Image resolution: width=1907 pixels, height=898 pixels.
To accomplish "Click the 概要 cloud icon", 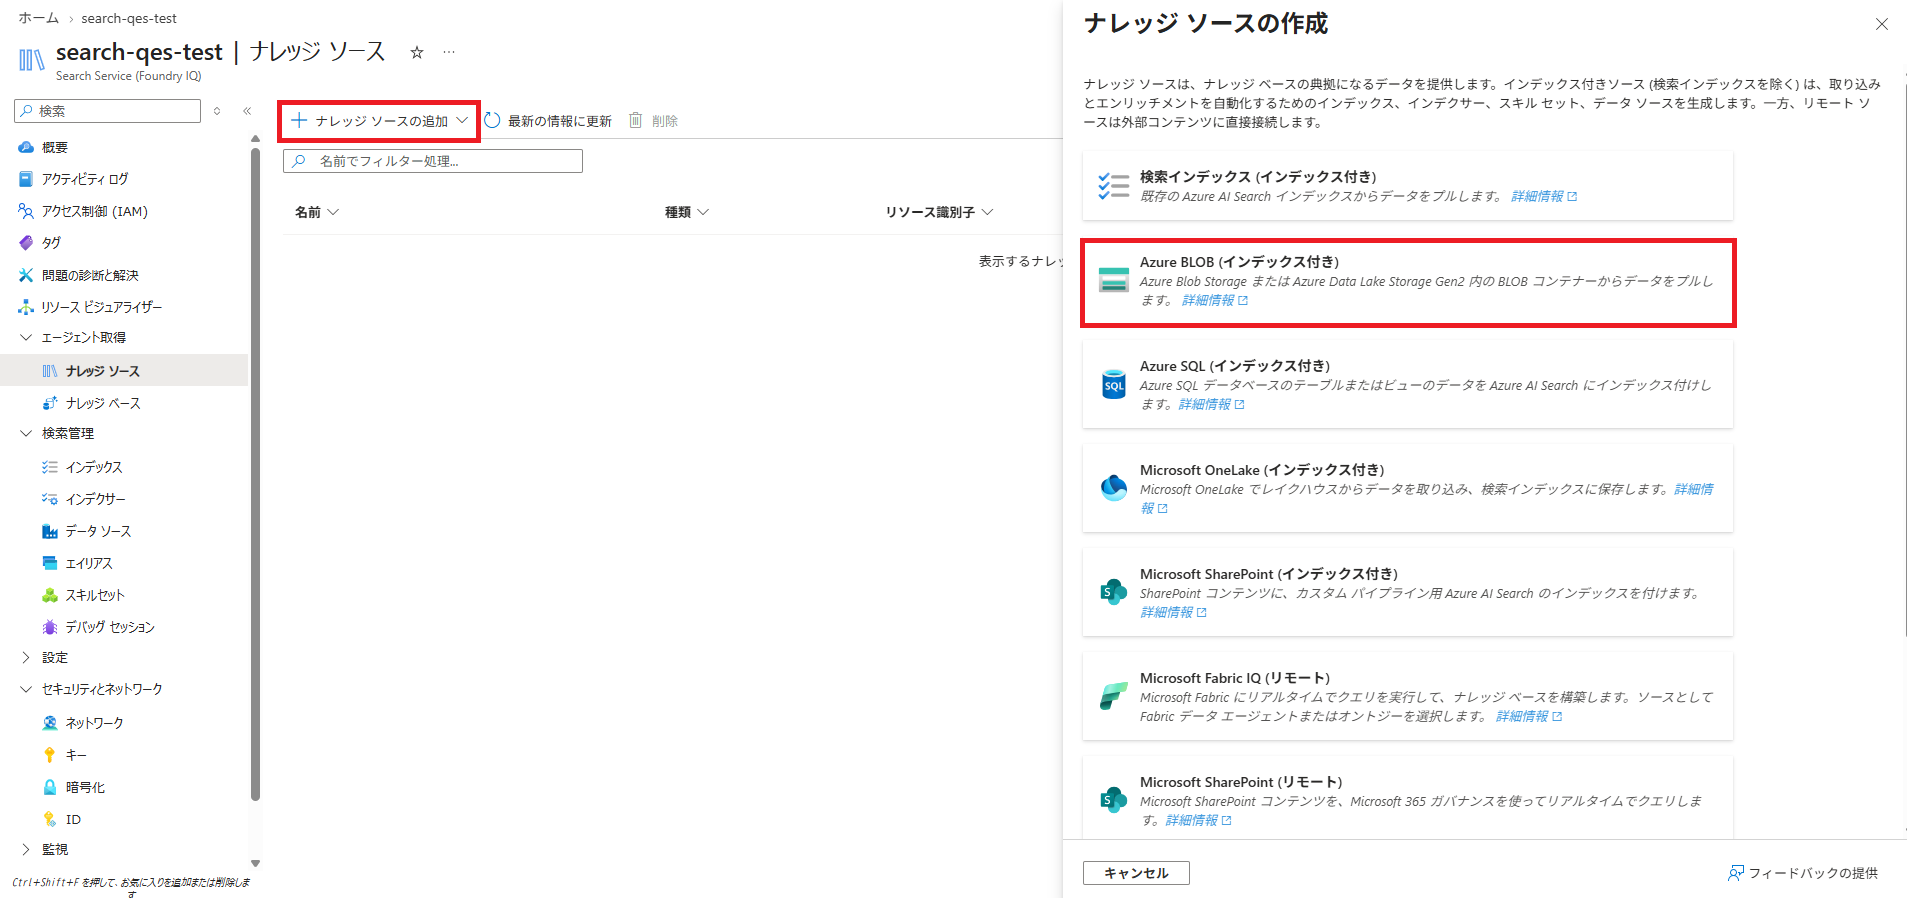I will pyautogui.click(x=26, y=147).
